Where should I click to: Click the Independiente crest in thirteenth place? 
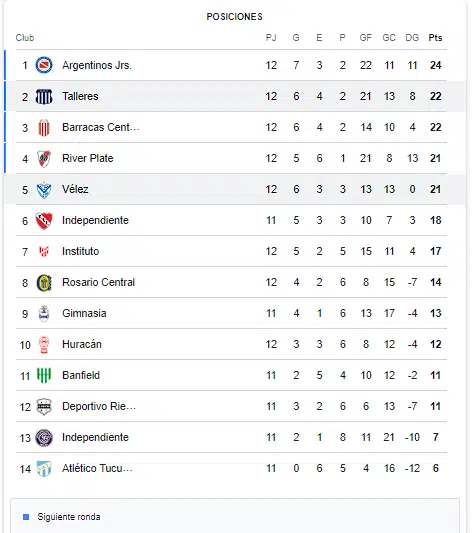(x=44, y=438)
